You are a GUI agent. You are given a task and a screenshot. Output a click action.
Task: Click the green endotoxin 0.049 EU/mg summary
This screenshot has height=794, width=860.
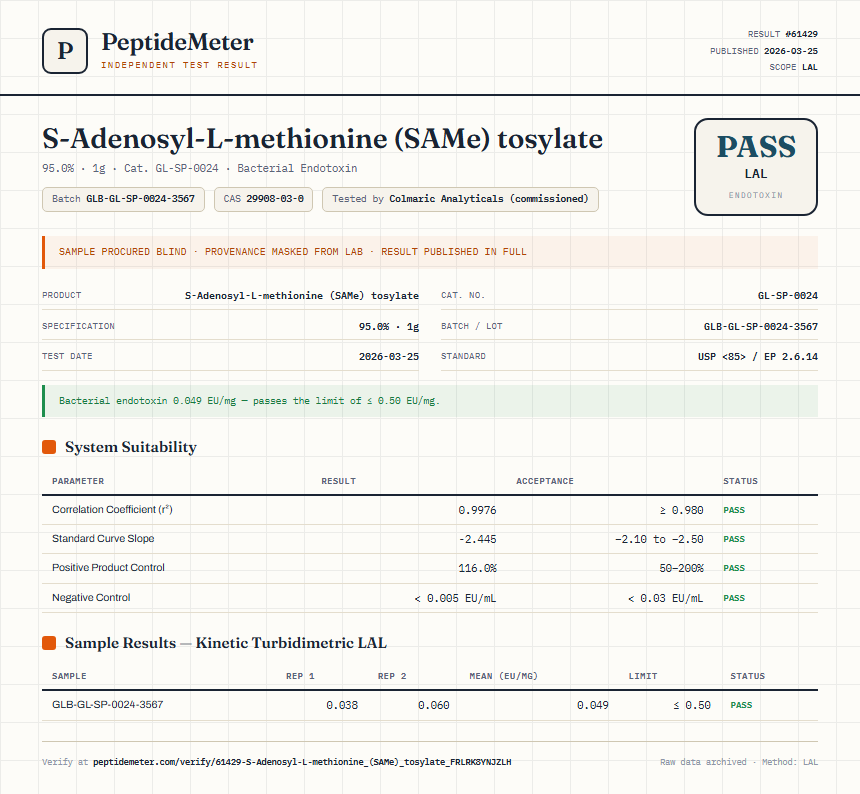430,401
